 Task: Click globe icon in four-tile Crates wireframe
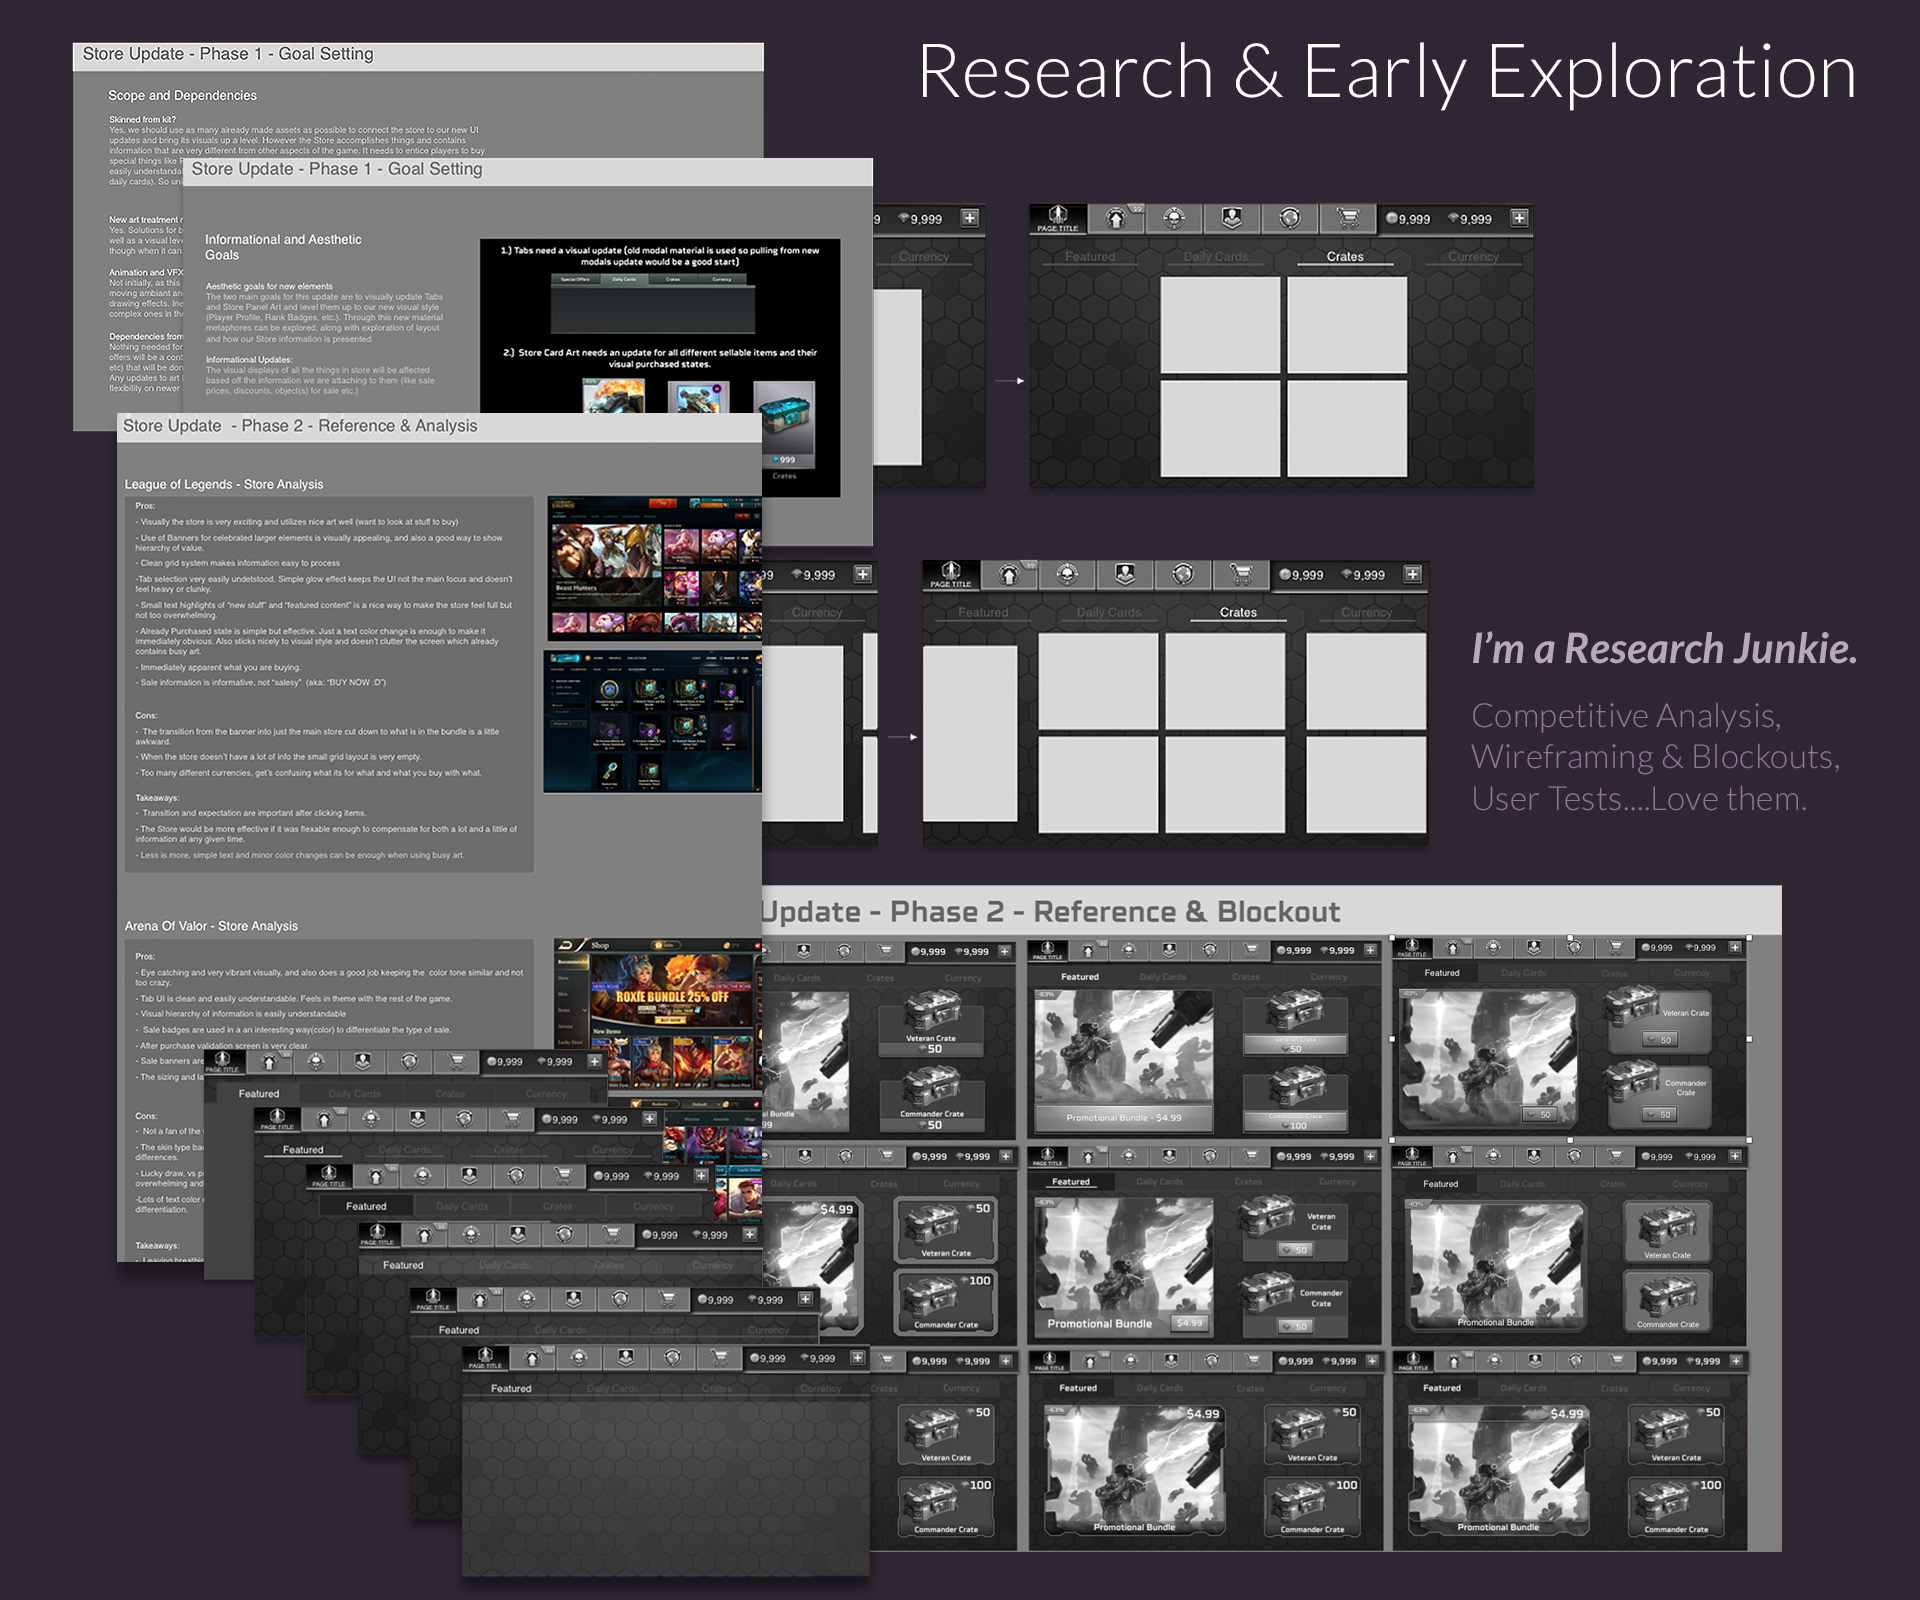tap(1290, 218)
